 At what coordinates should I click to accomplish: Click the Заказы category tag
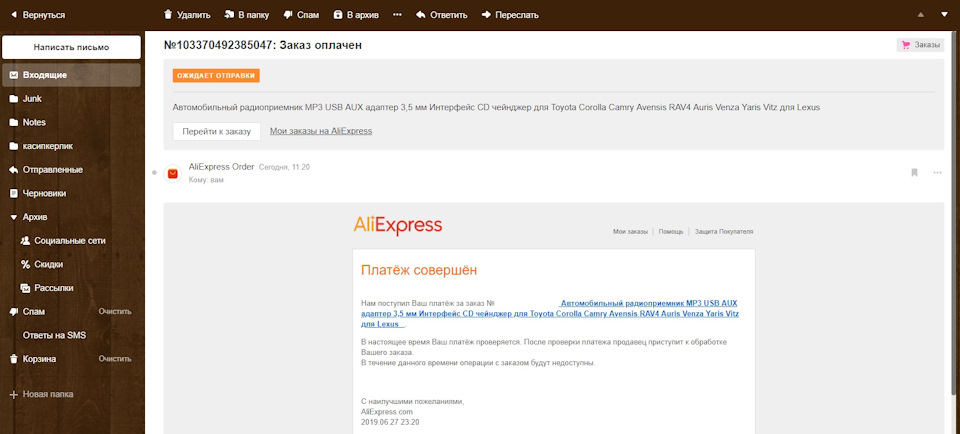[x=920, y=45]
